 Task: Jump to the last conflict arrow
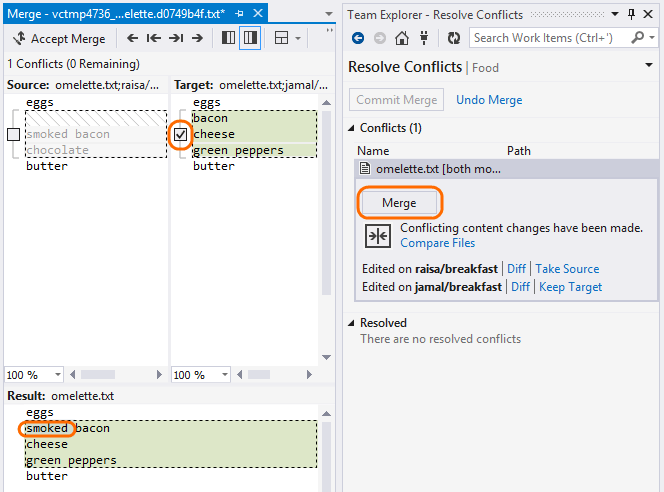[176, 39]
